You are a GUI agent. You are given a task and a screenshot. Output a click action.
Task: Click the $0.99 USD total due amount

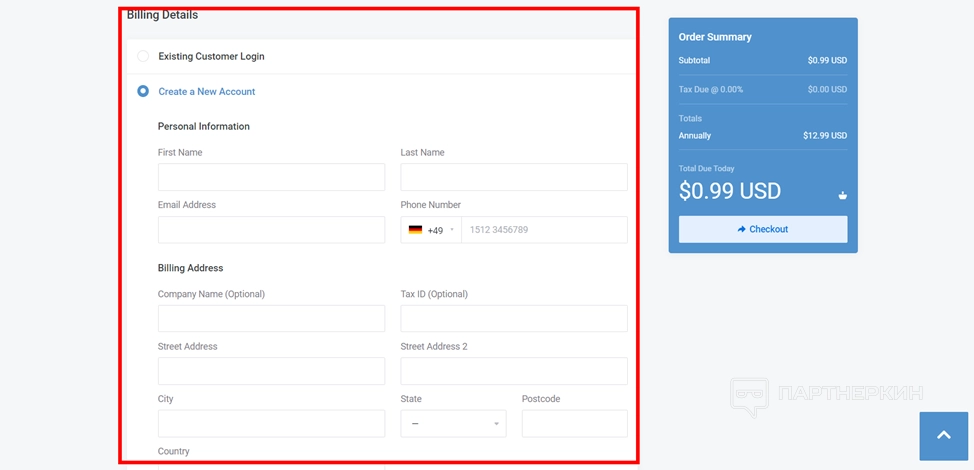coord(729,191)
